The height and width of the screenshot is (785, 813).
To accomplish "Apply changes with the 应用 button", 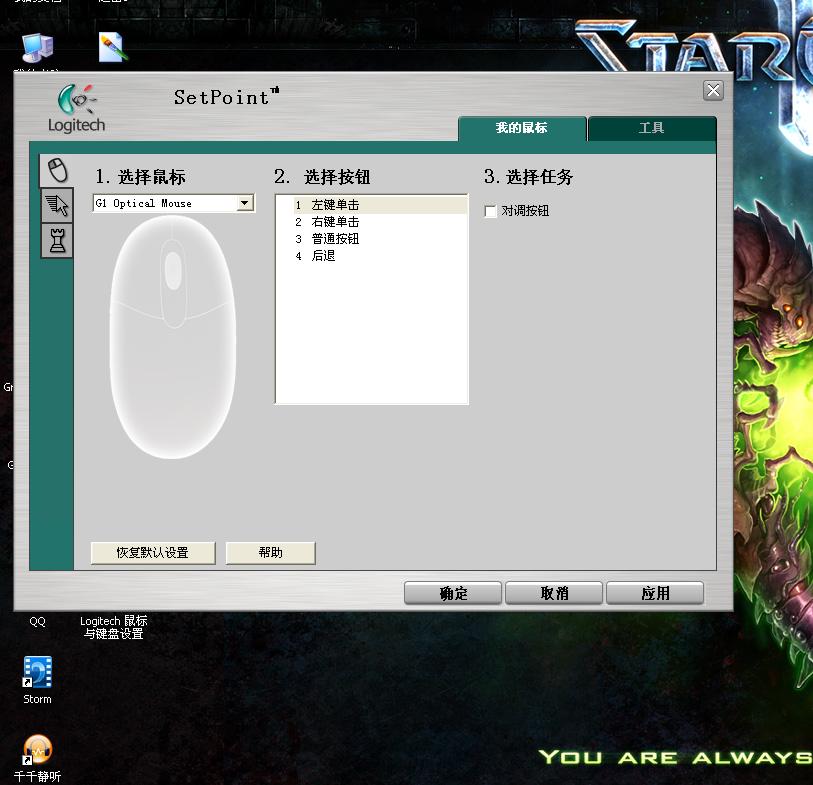I will [x=655, y=593].
